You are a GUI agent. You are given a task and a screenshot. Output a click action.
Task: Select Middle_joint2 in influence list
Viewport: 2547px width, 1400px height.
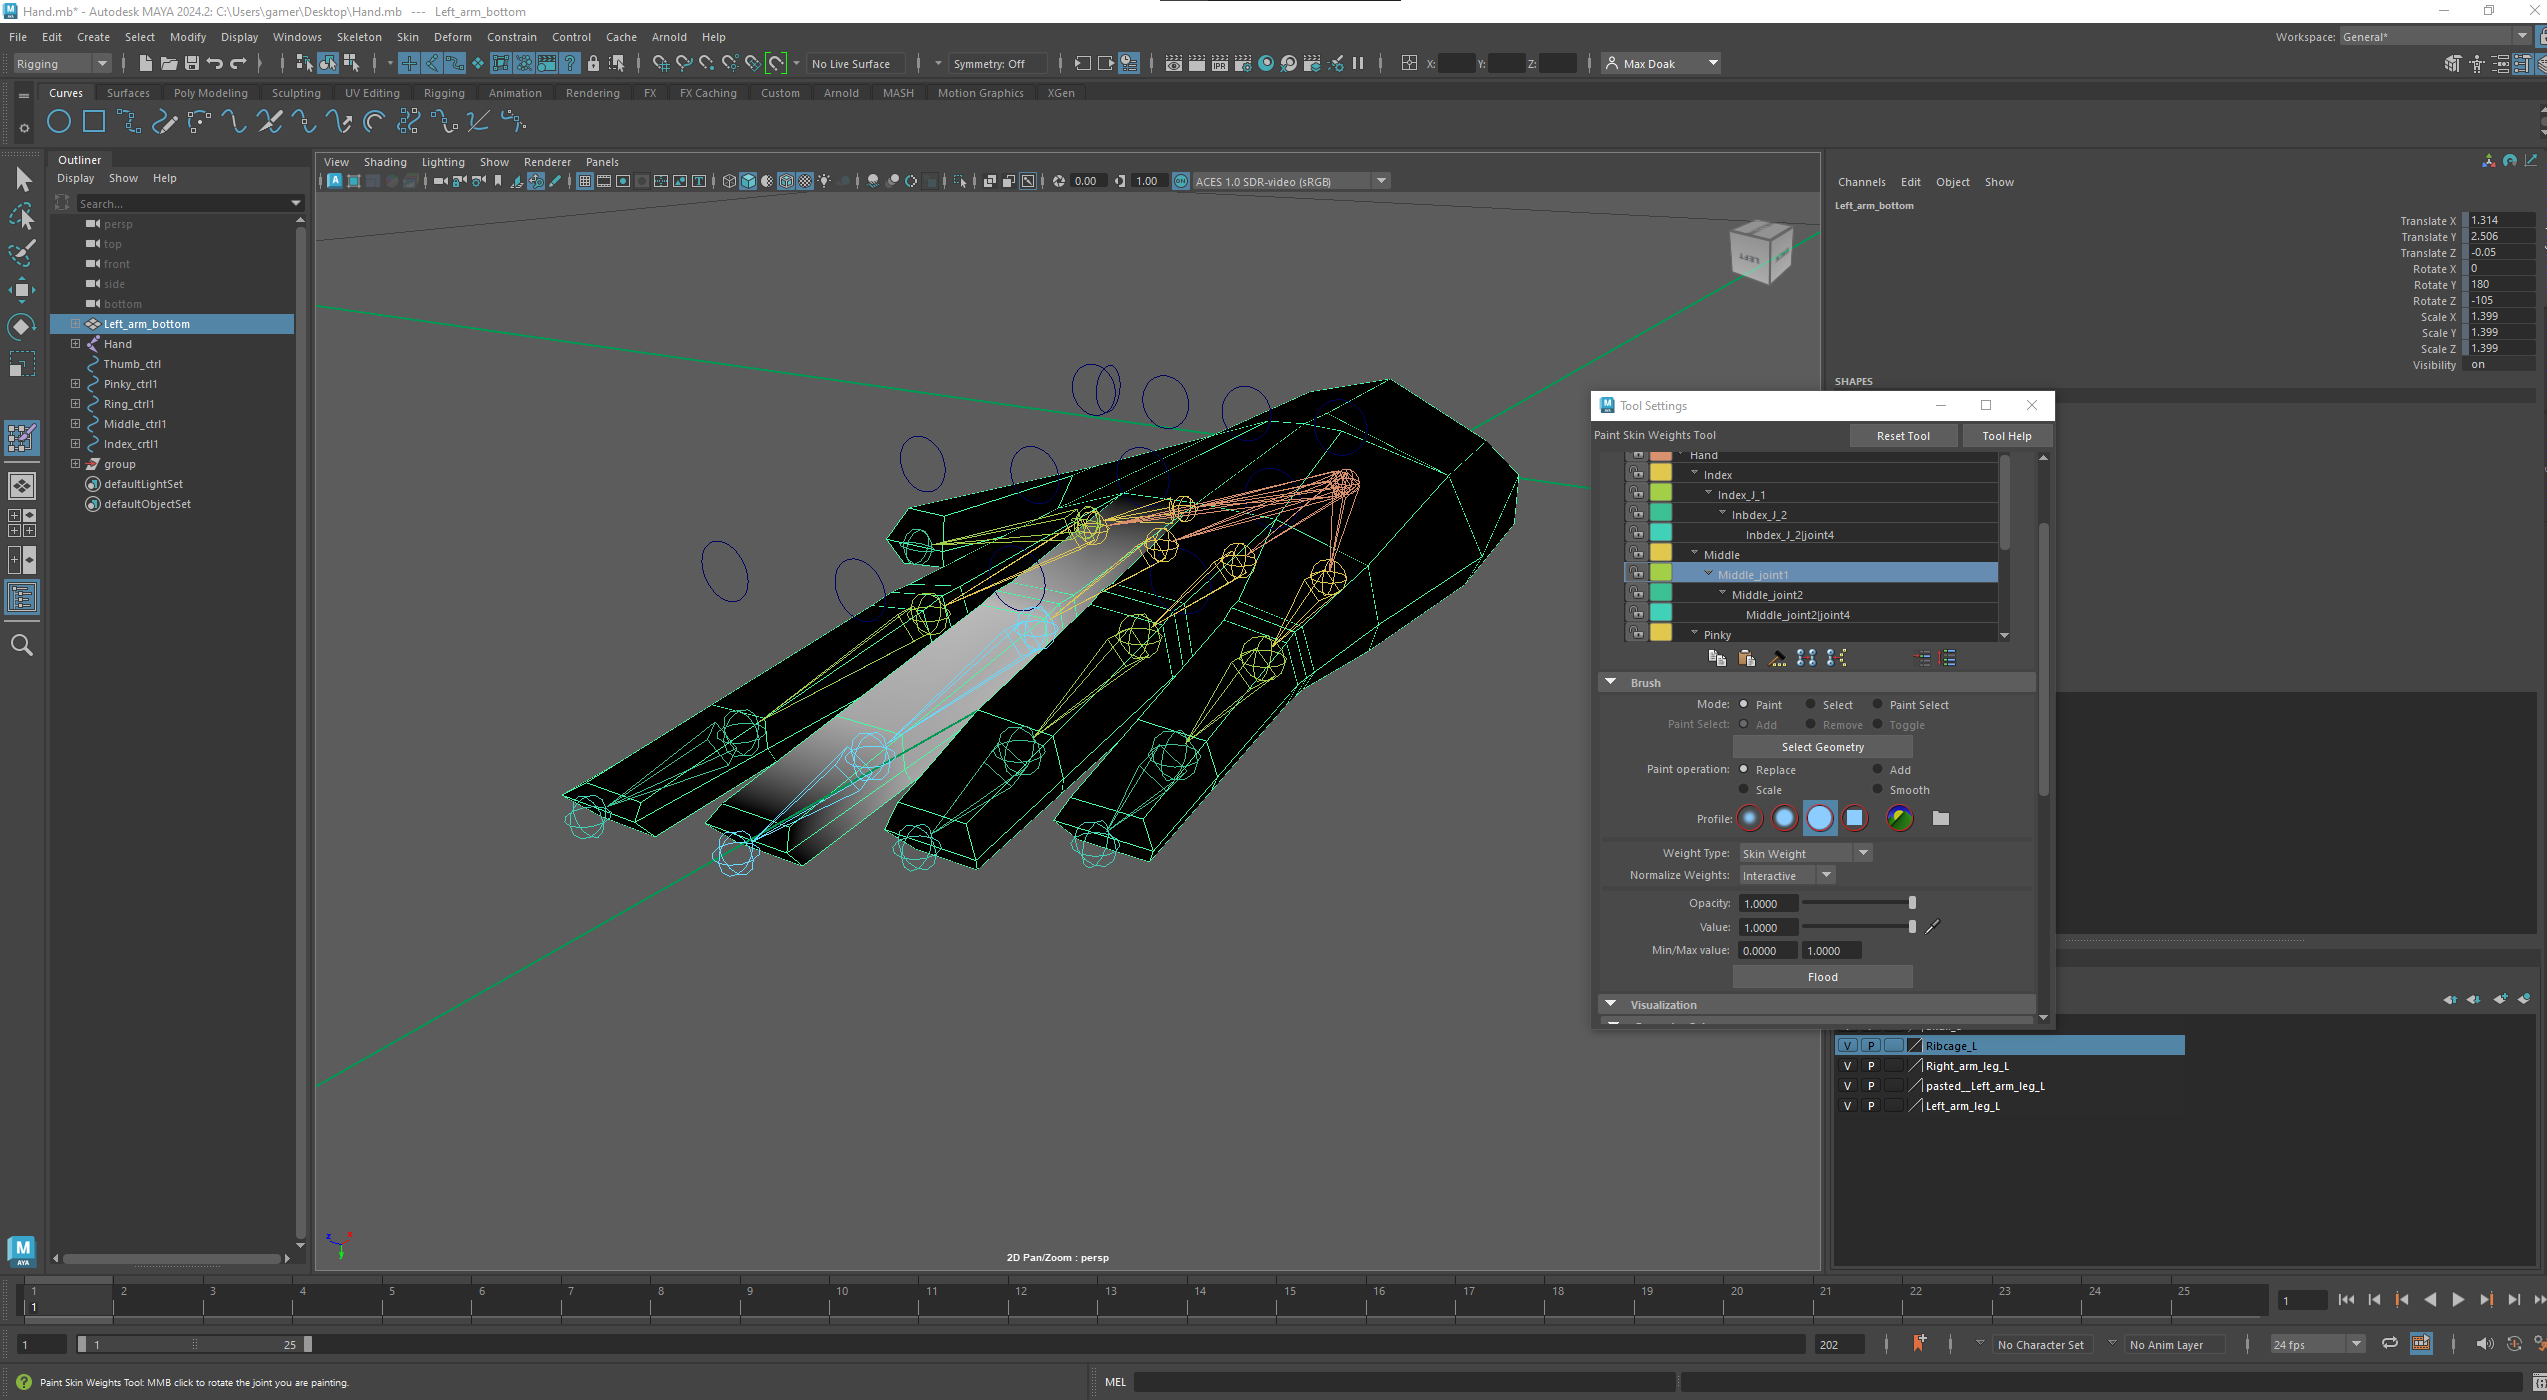(x=1767, y=595)
